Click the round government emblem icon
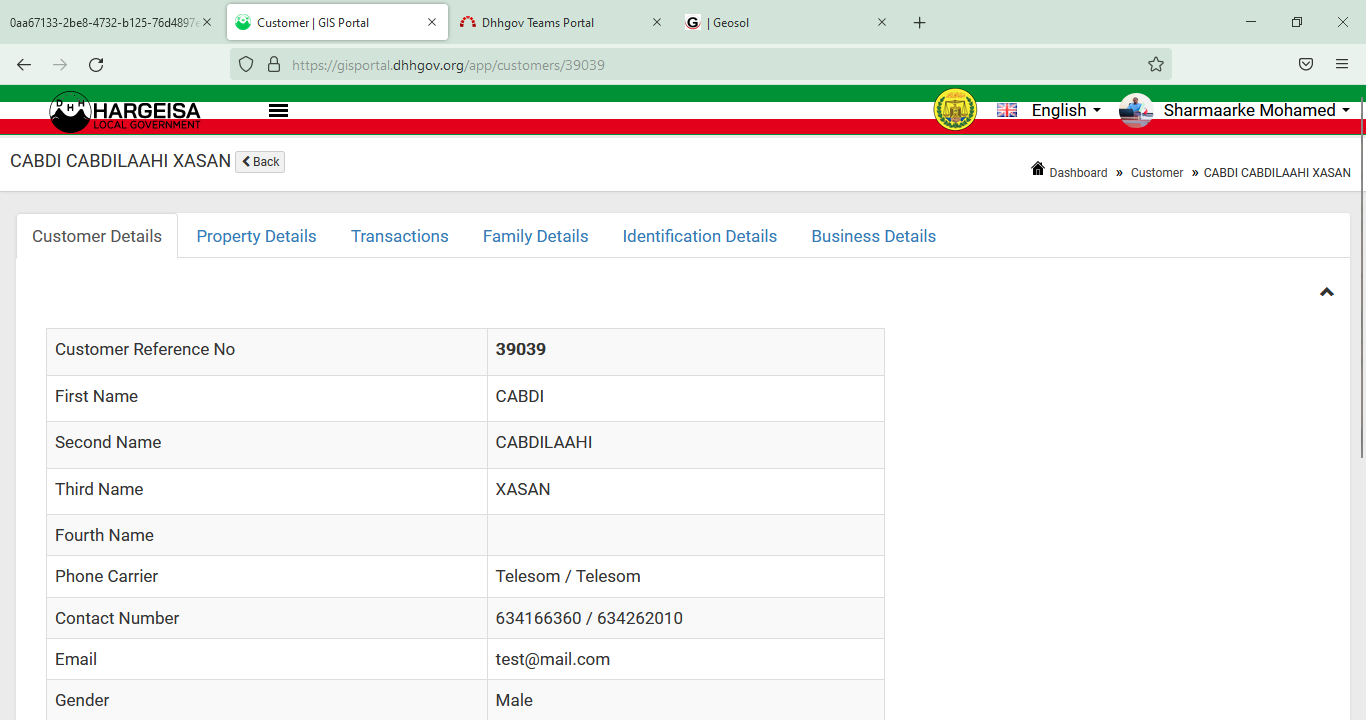The height and width of the screenshot is (720, 1366). 955,110
